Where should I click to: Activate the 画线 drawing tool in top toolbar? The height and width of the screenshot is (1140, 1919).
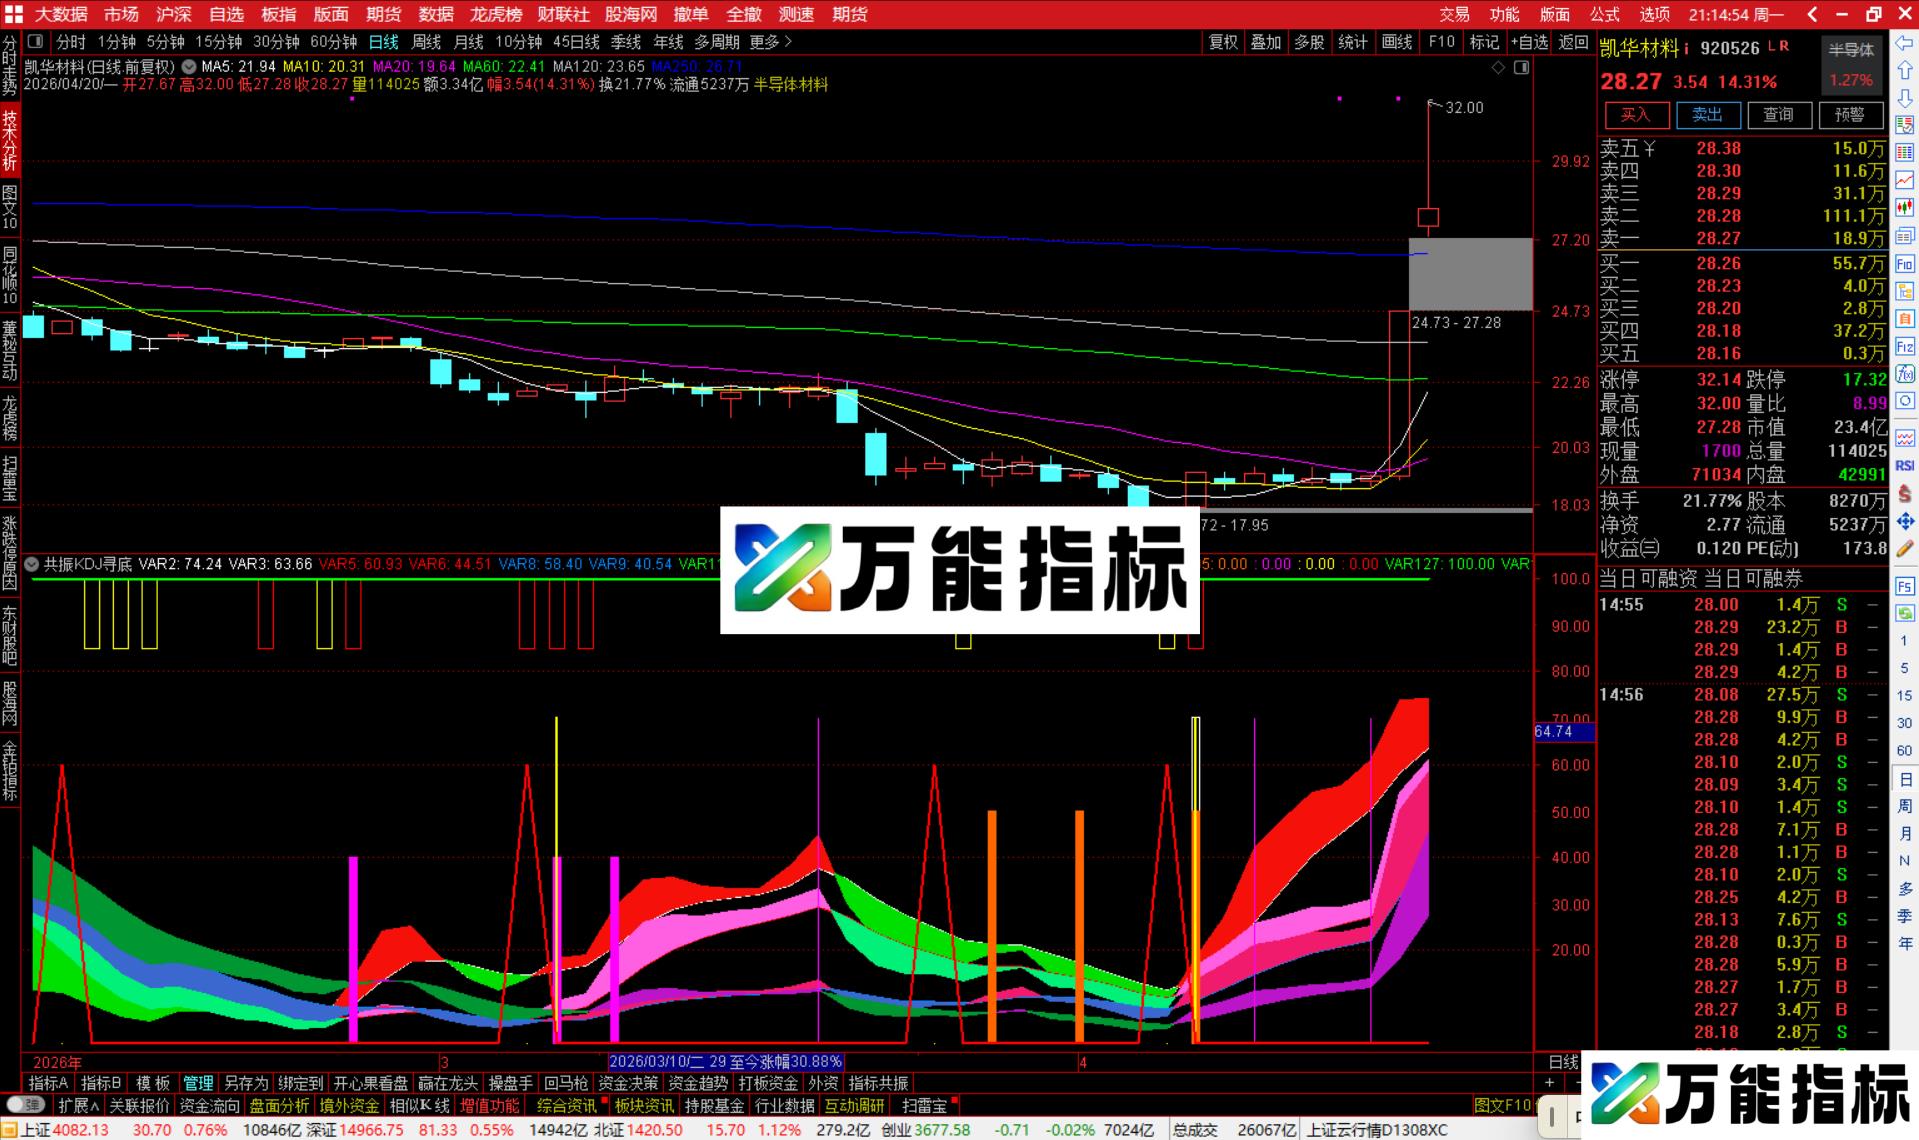[1397, 42]
